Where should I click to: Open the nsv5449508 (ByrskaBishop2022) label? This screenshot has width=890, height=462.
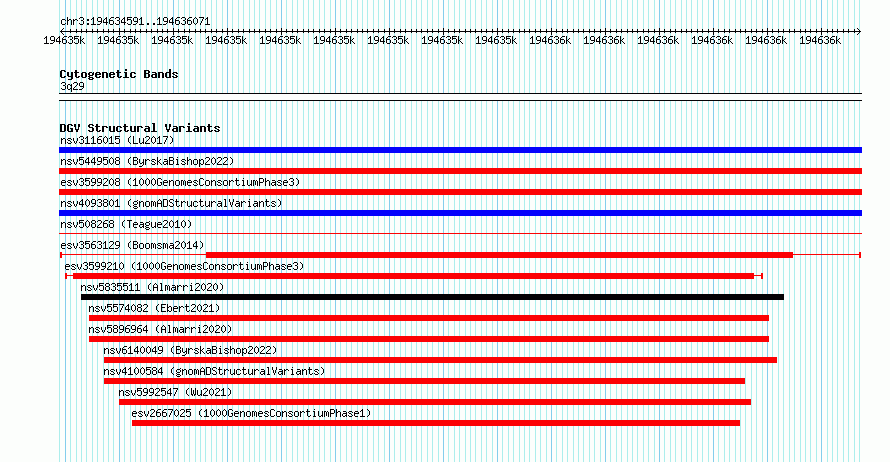(x=147, y=161)
